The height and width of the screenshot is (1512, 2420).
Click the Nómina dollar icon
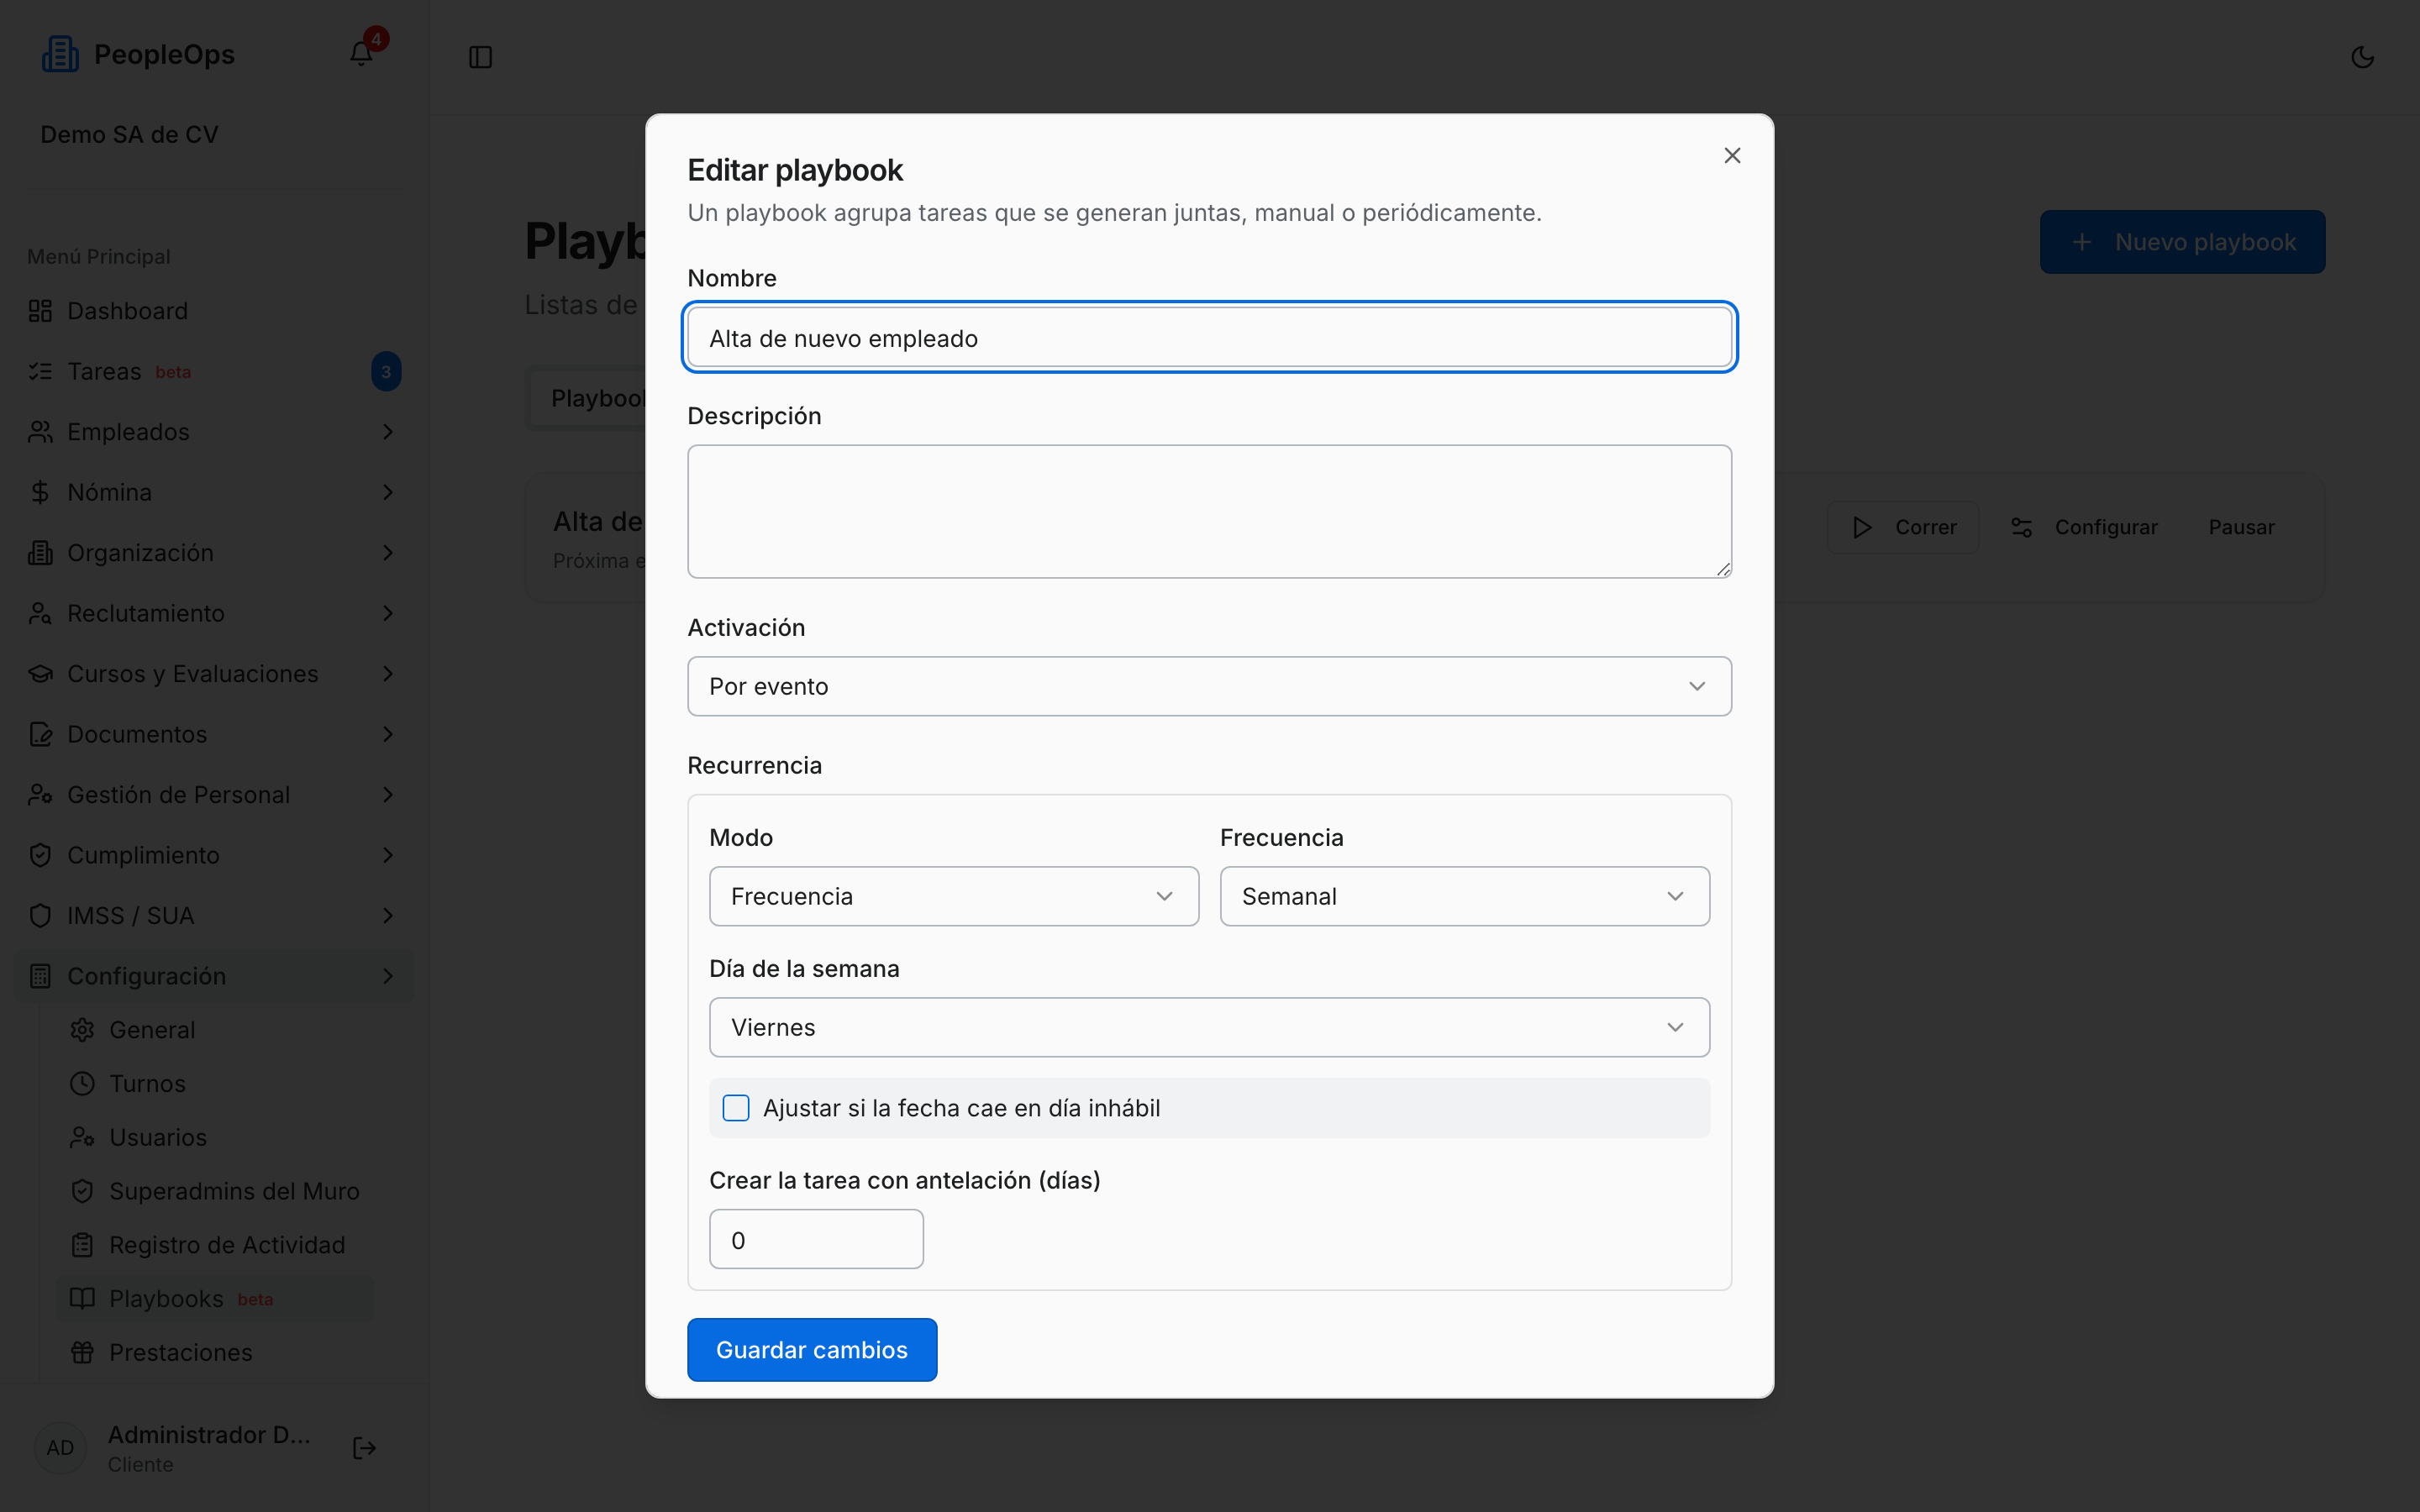point(40,492)
